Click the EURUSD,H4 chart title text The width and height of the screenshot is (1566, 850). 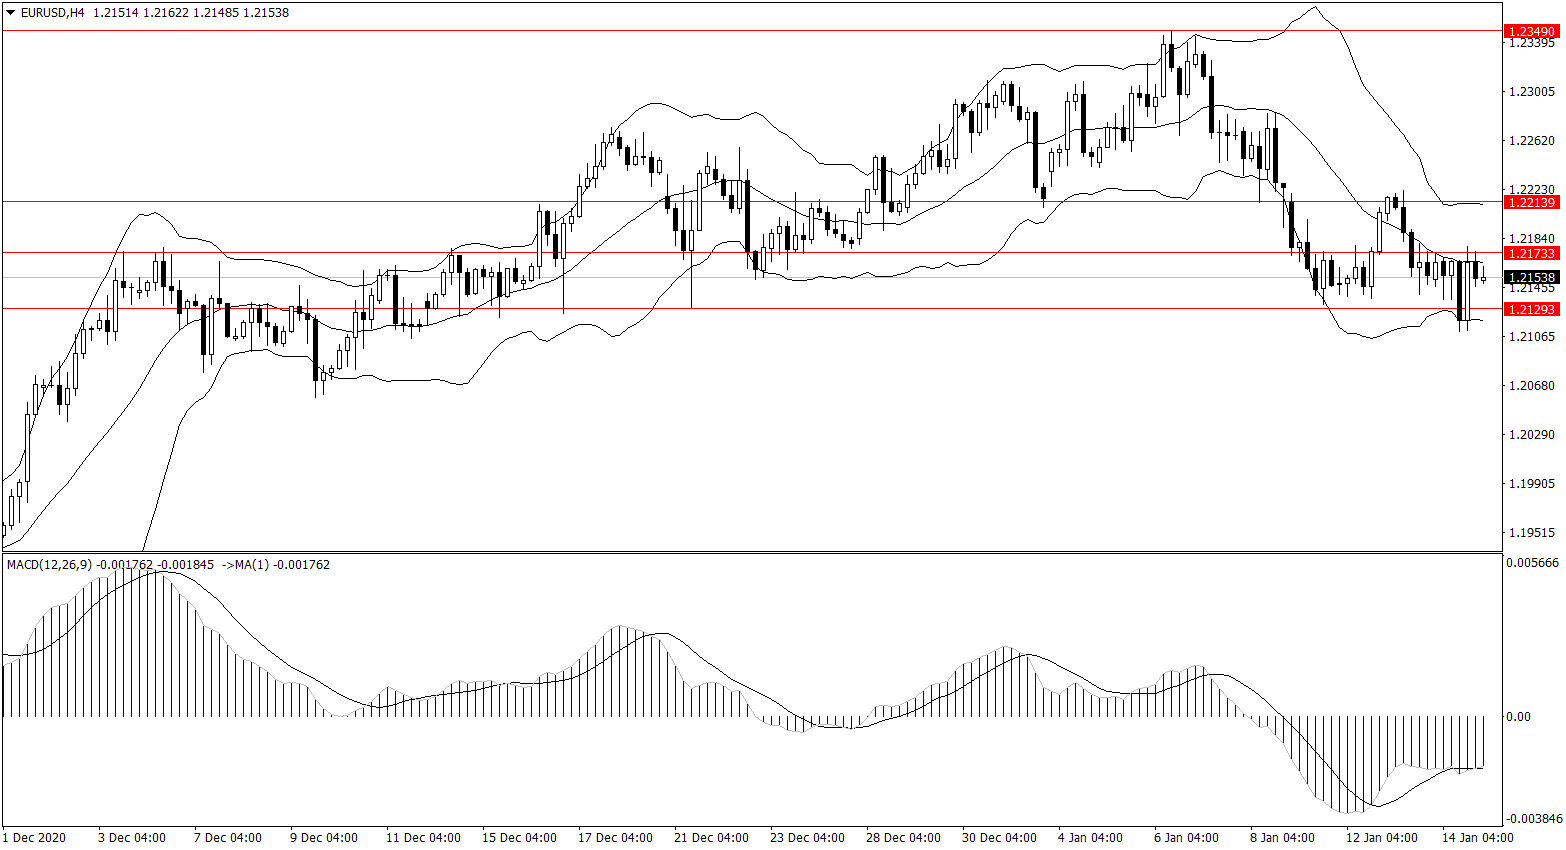coord(53,13)
